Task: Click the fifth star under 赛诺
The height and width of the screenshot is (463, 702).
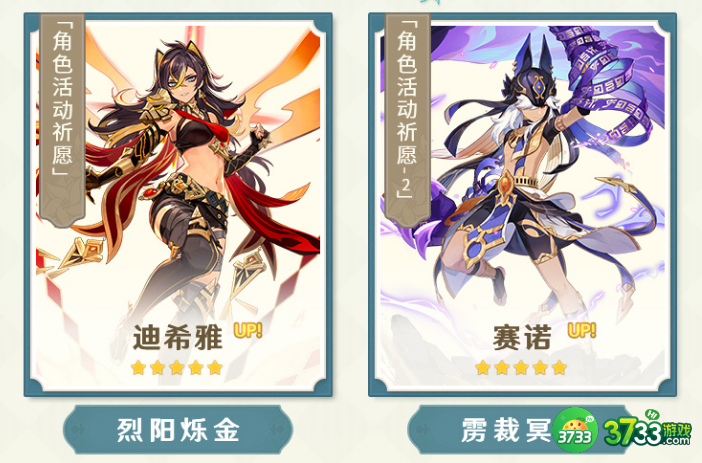Action: coord(559,368)
